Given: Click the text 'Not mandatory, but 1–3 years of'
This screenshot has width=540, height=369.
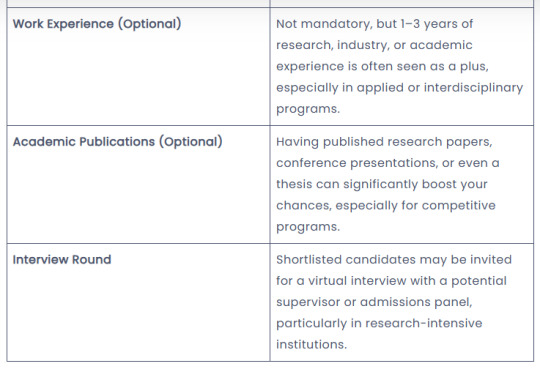Looking at the screenshot, I should (375, 24).
